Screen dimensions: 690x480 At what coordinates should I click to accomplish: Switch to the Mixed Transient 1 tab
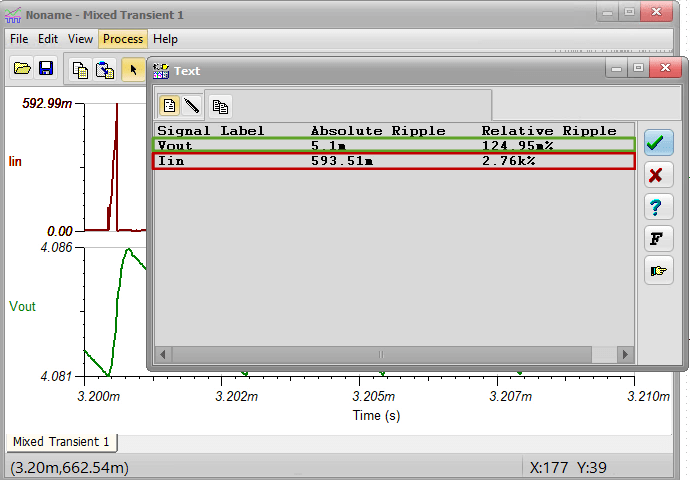tap(61, 442)
